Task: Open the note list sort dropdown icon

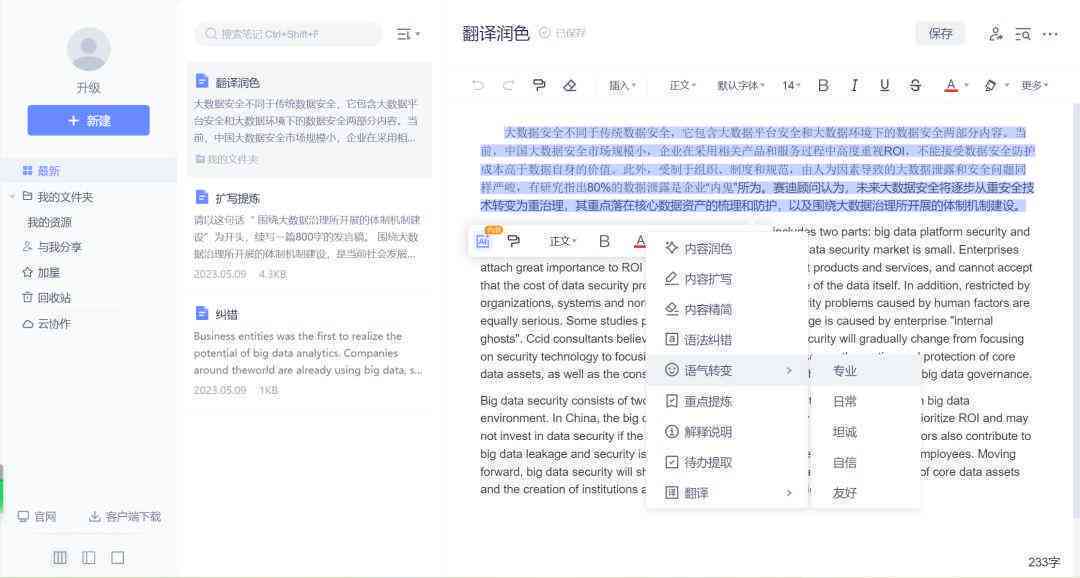Action: [408, 34]
